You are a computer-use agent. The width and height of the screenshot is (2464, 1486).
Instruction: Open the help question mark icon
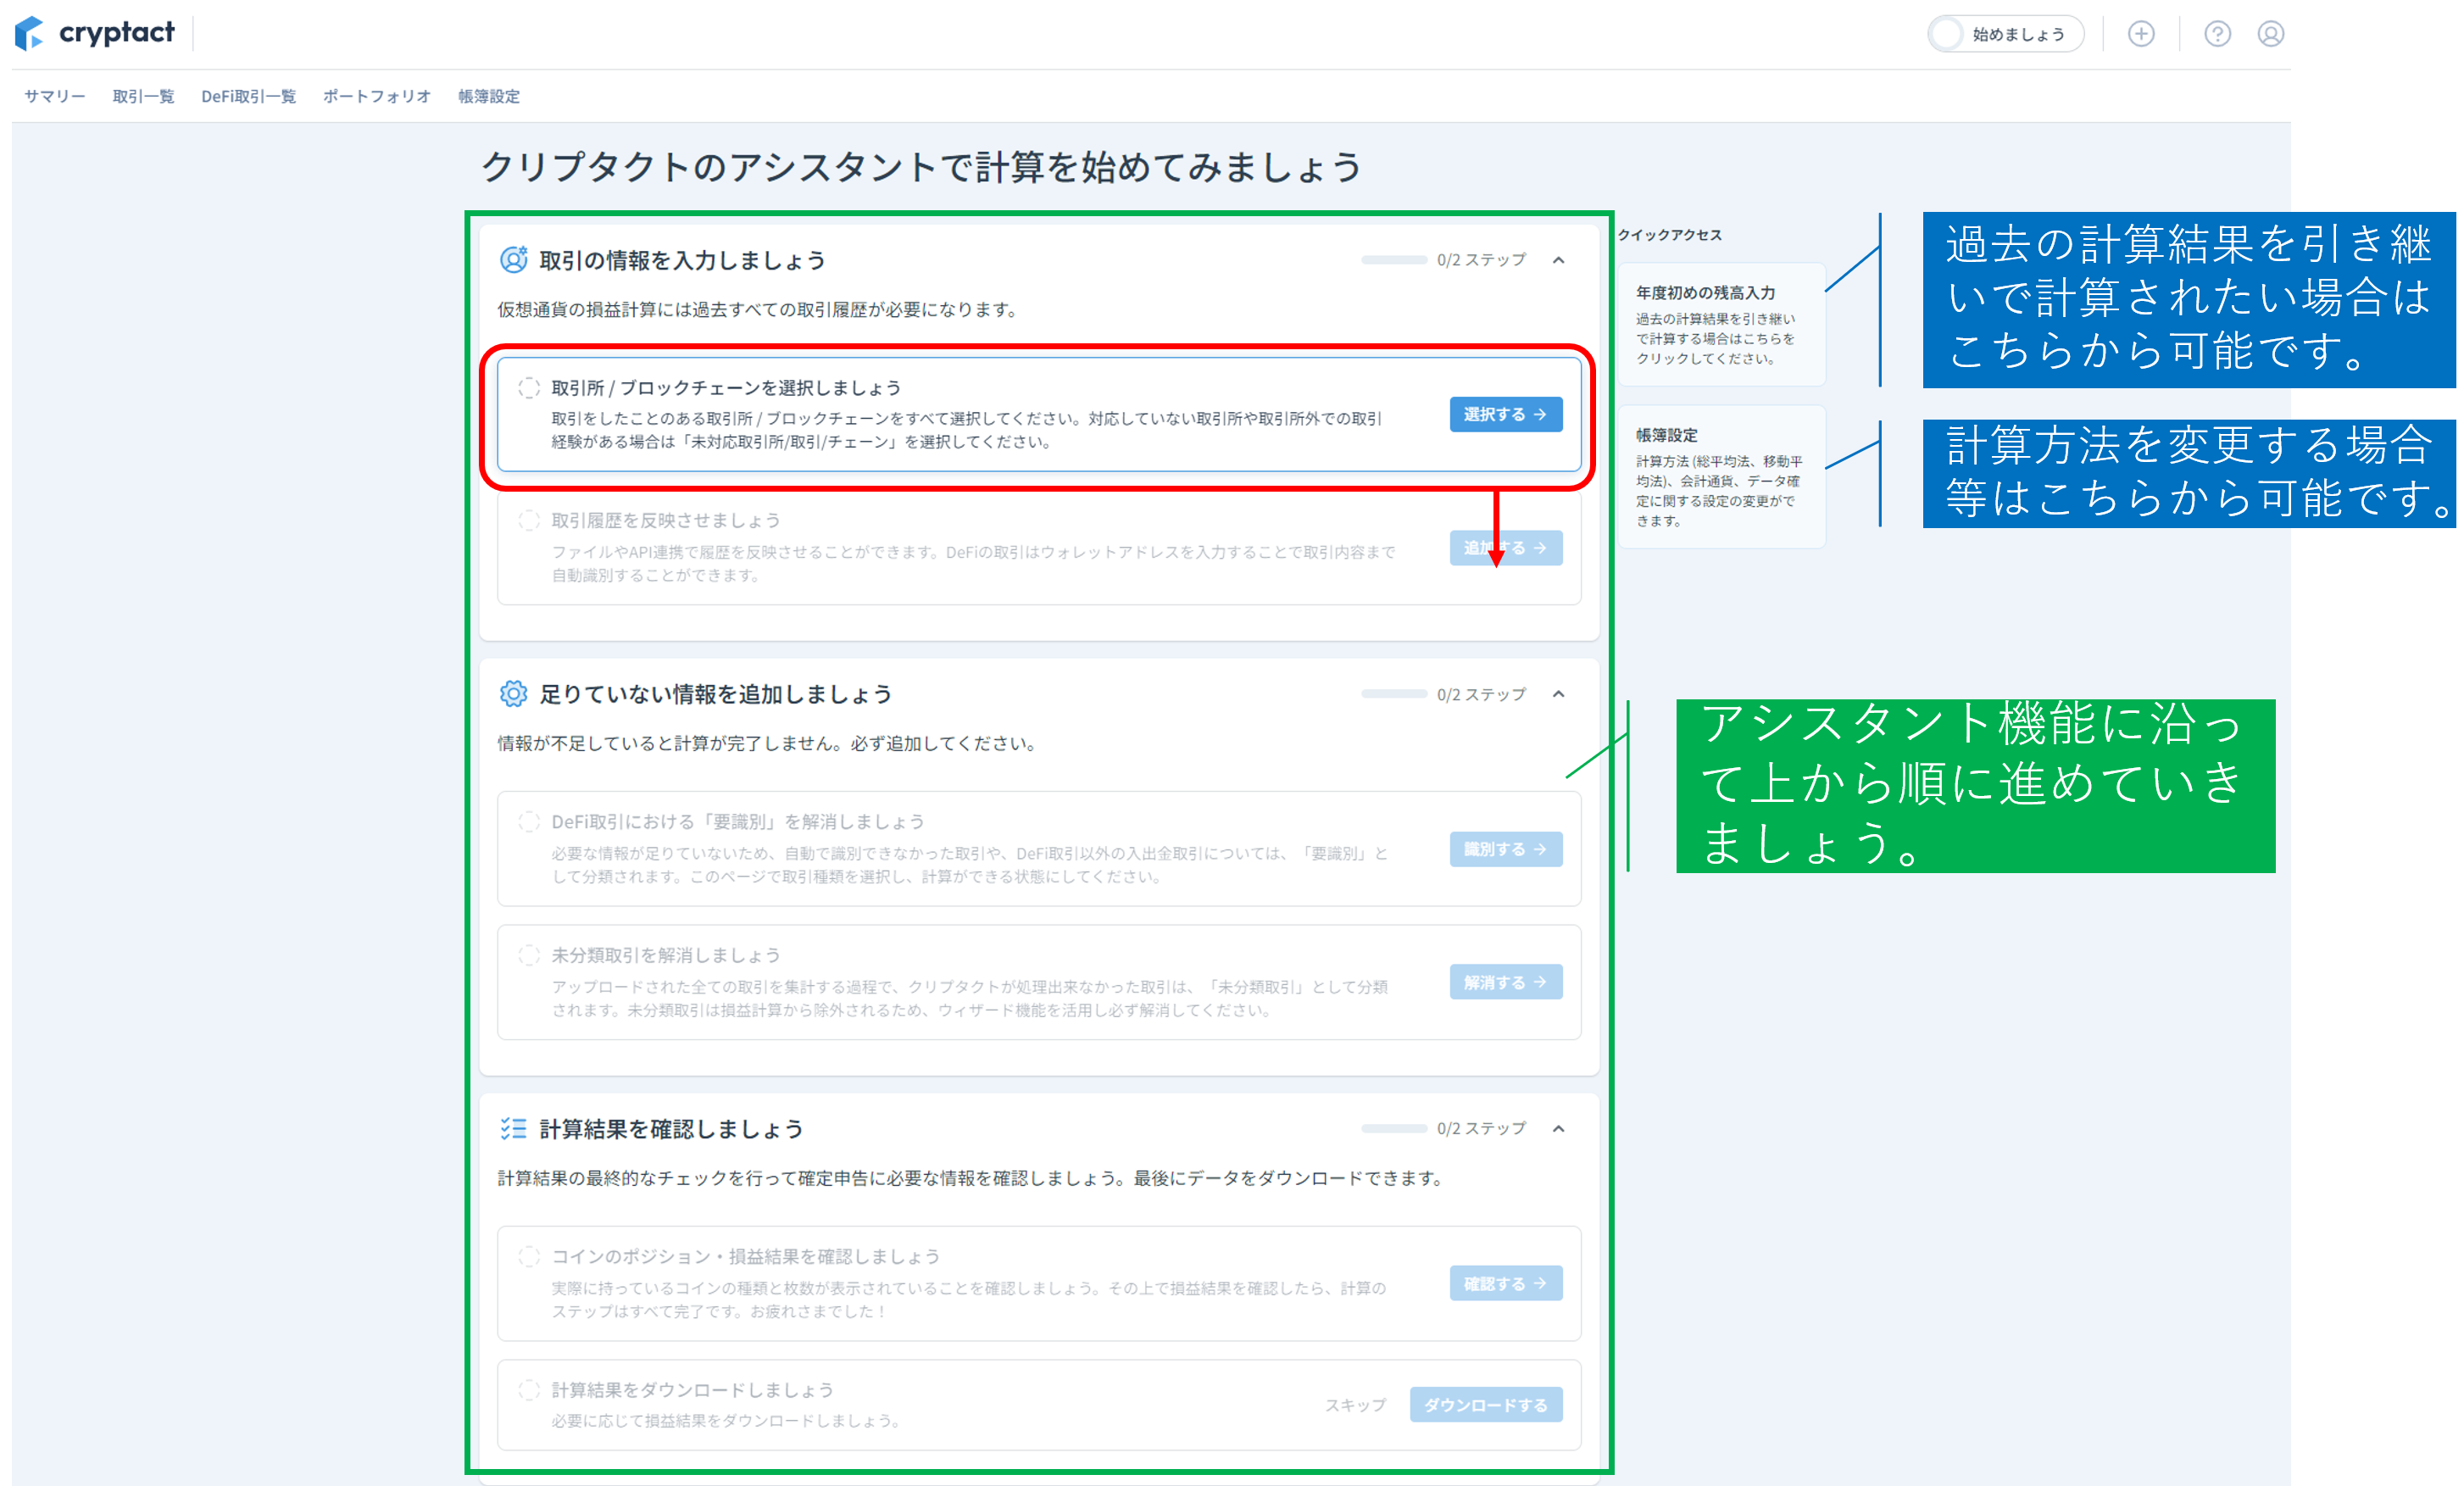(2217, 34)
